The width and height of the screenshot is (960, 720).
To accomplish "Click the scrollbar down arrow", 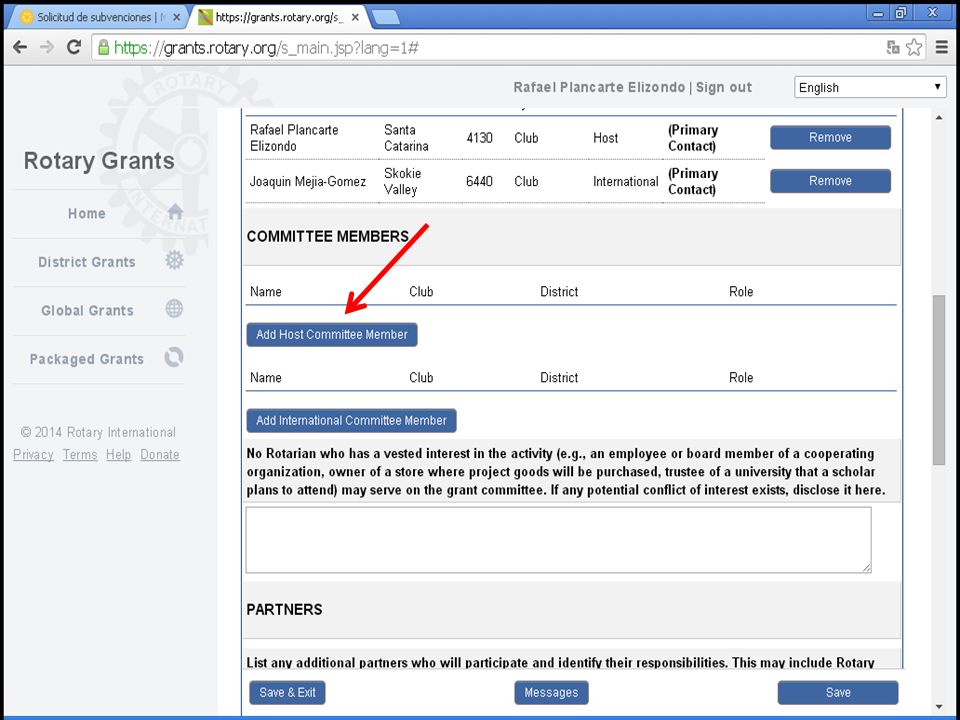I will coord(939,707).
